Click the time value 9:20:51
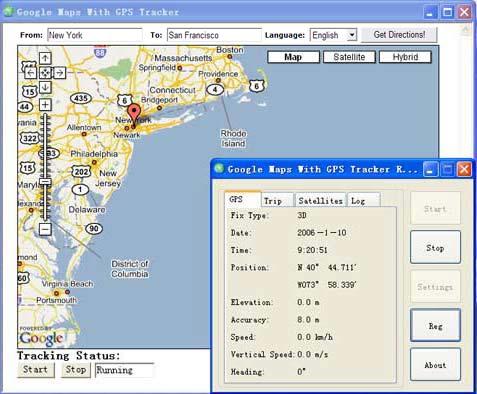Image resolution: width=477 pixels, height=394 pixels. tap(312, 250)
